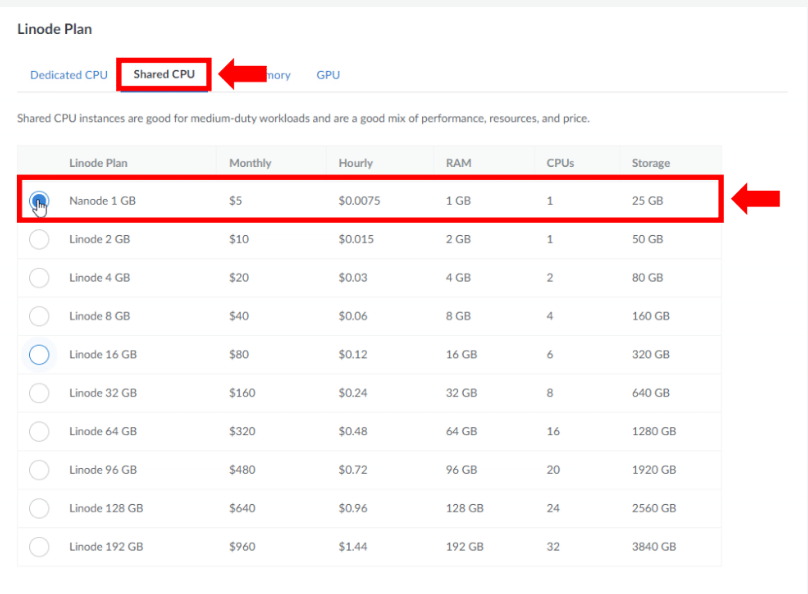Click the RAM column header

[x=458, y=163]
